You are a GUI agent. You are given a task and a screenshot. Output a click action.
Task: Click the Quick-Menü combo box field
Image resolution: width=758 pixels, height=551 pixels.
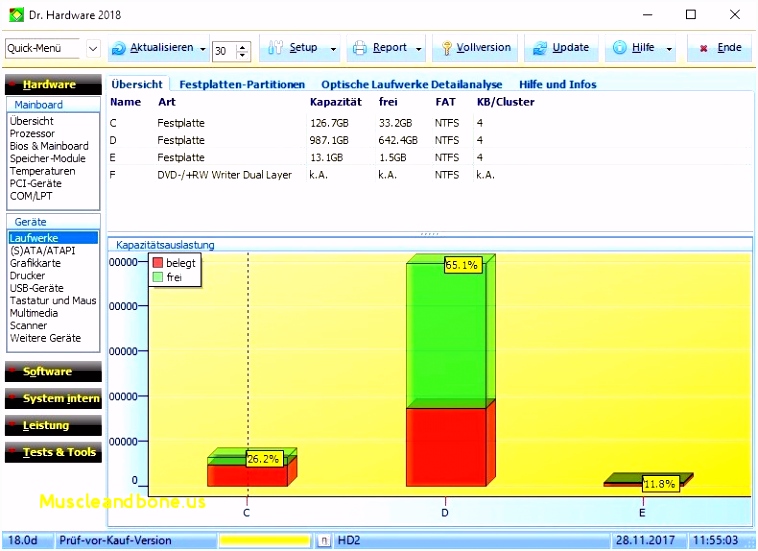tap(42, 48)
